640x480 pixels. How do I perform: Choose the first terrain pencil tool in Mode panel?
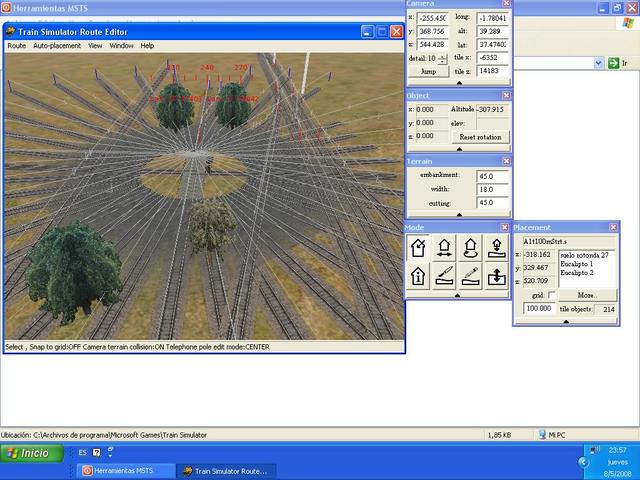click(x=443, y=276)
